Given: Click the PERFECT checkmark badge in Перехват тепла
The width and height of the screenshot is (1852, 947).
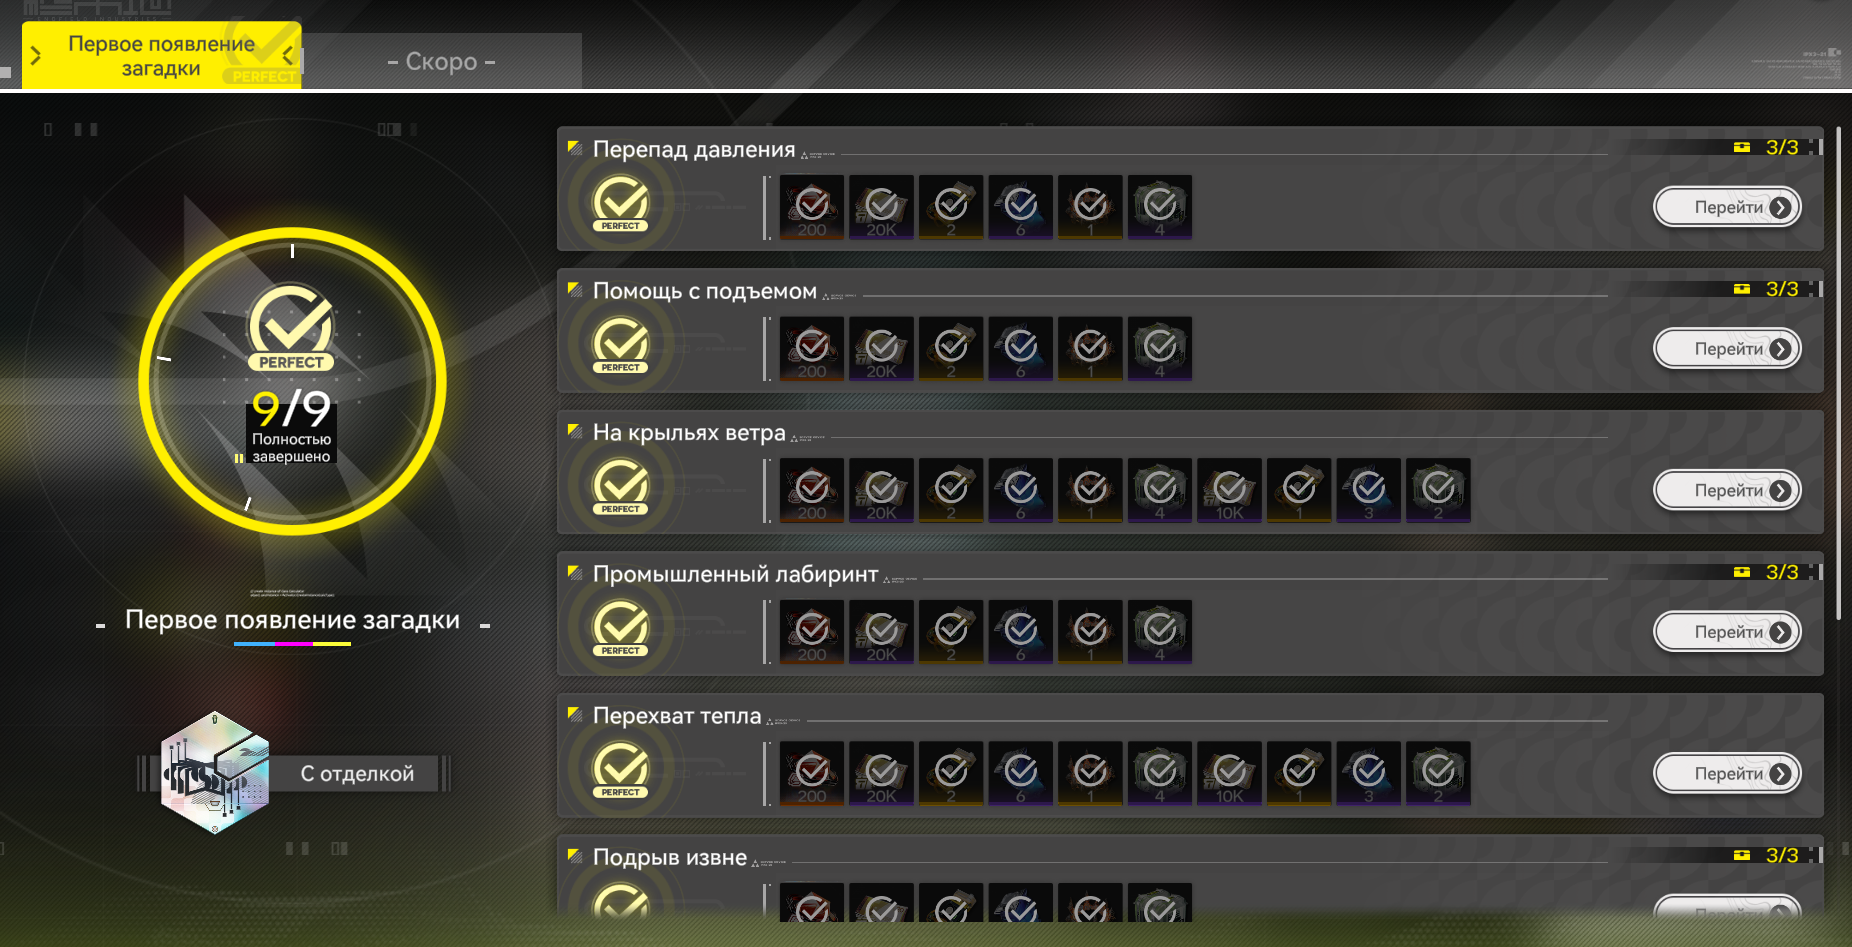Looking at the screenshot, I should coord(621,770).
